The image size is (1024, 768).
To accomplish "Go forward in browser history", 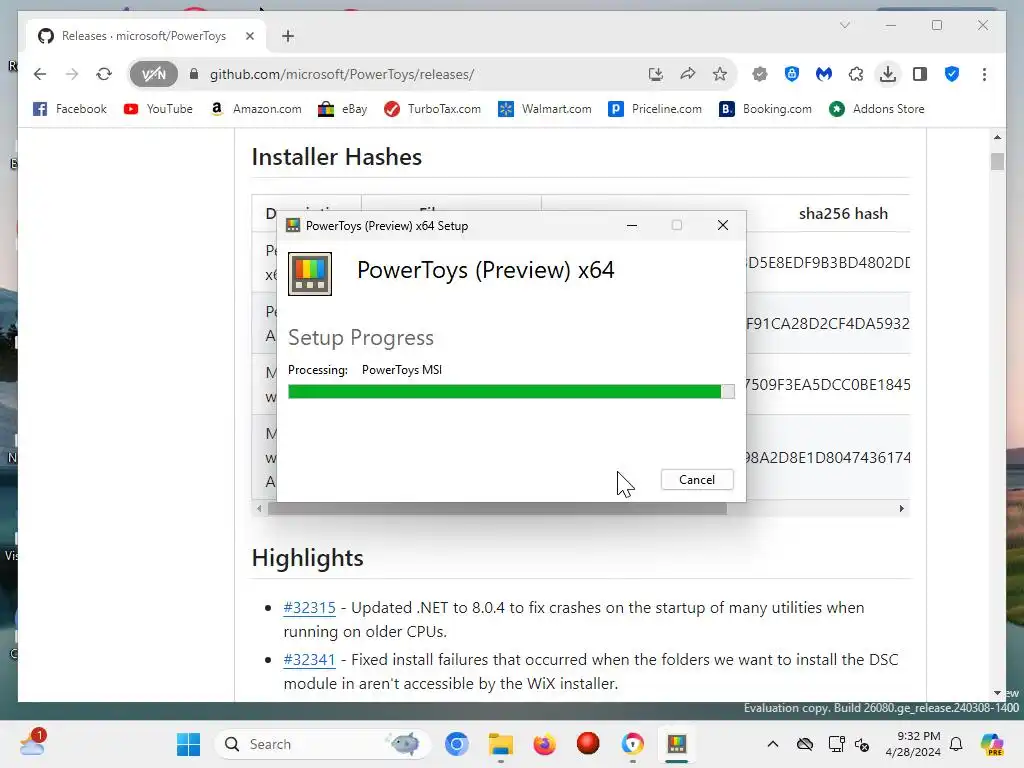I will (x=72, y=74).
